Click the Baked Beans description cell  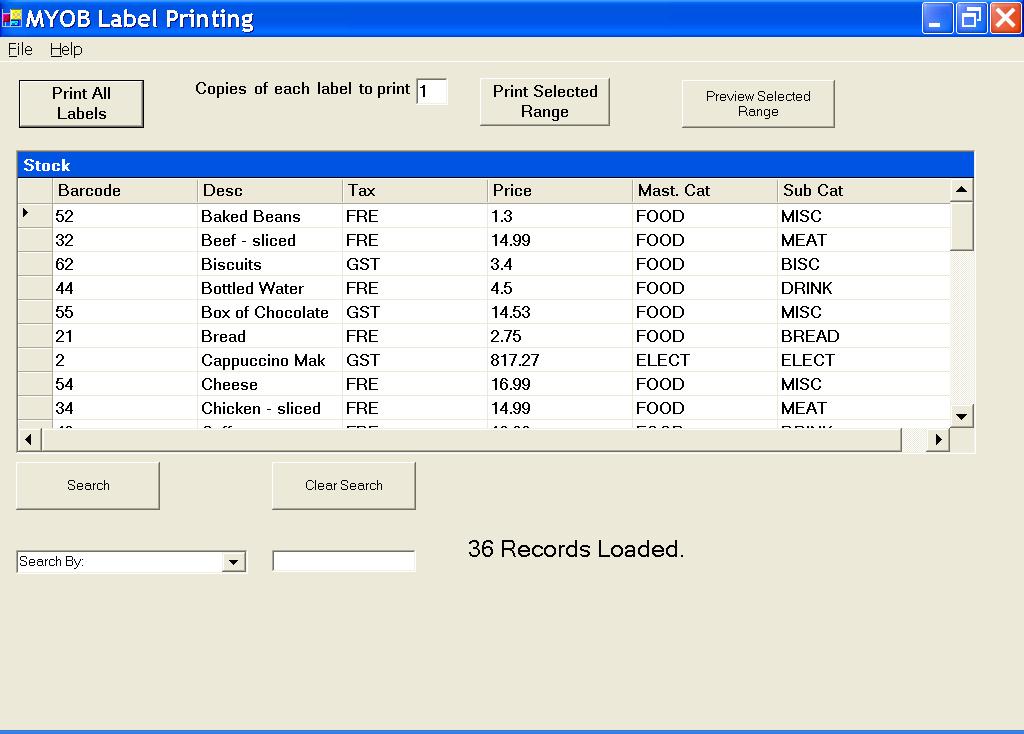(270, 216)
